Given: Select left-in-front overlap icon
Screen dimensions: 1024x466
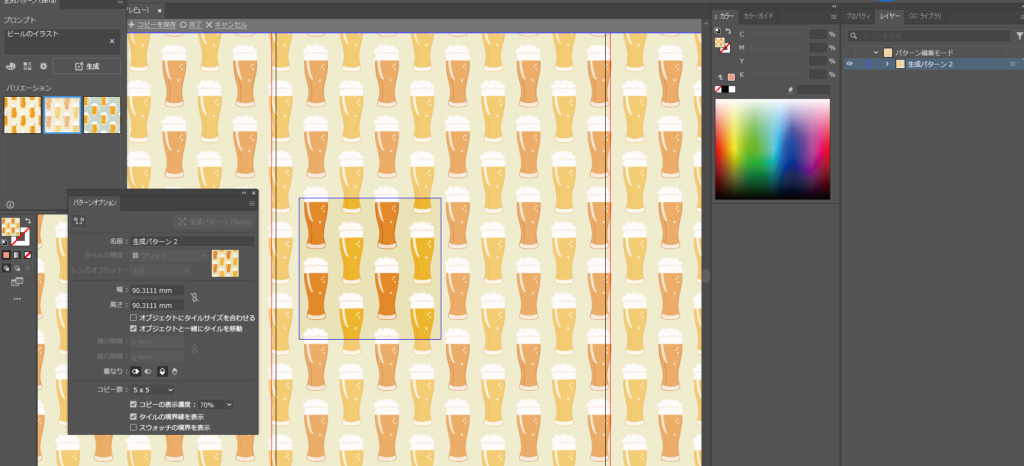Looking at the screenshot, I should click(x=137, y=371).
